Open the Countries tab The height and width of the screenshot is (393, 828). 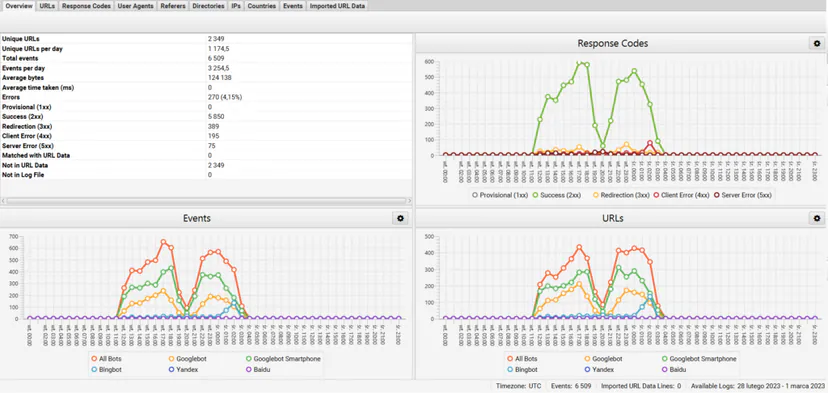261,6
